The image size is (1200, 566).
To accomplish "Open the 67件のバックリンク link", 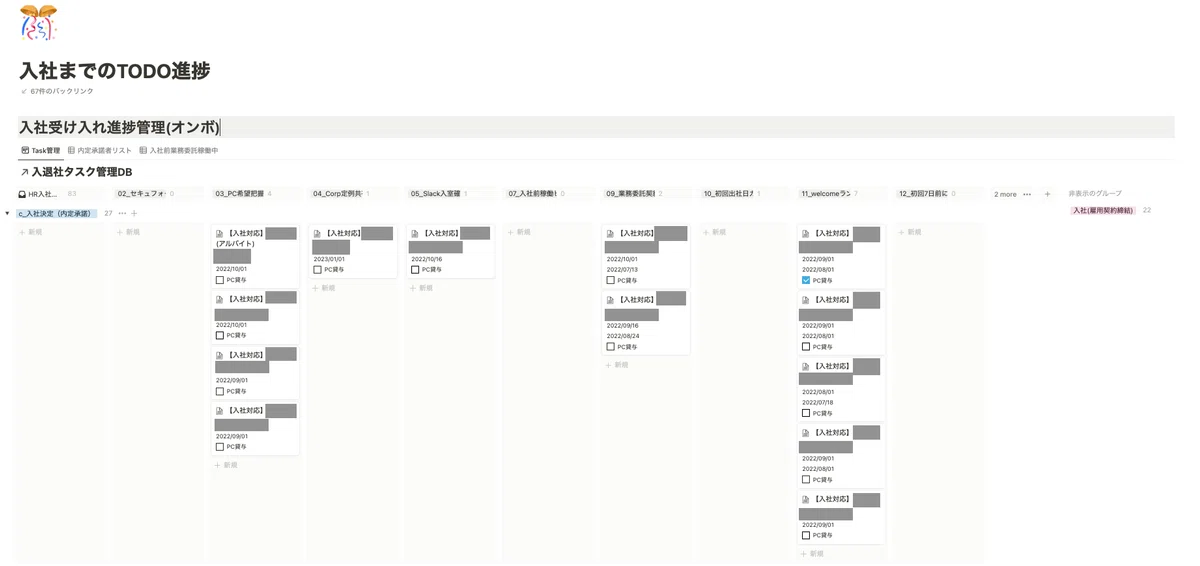I will click(62, 91).
